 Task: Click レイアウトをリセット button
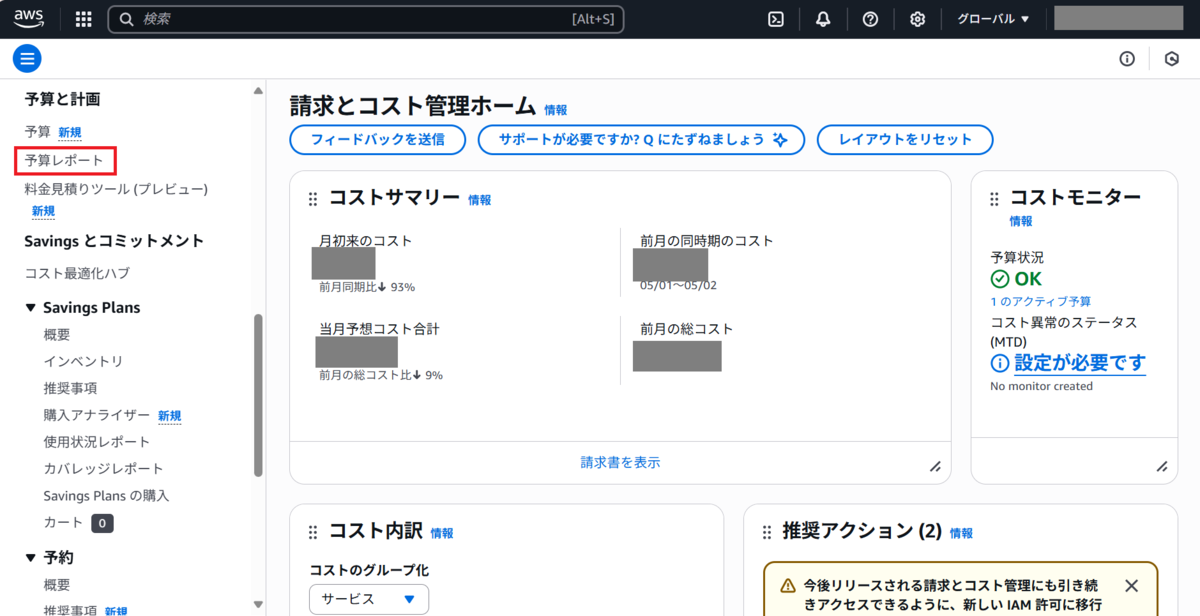pyautogui.click(x=905, y=140)
